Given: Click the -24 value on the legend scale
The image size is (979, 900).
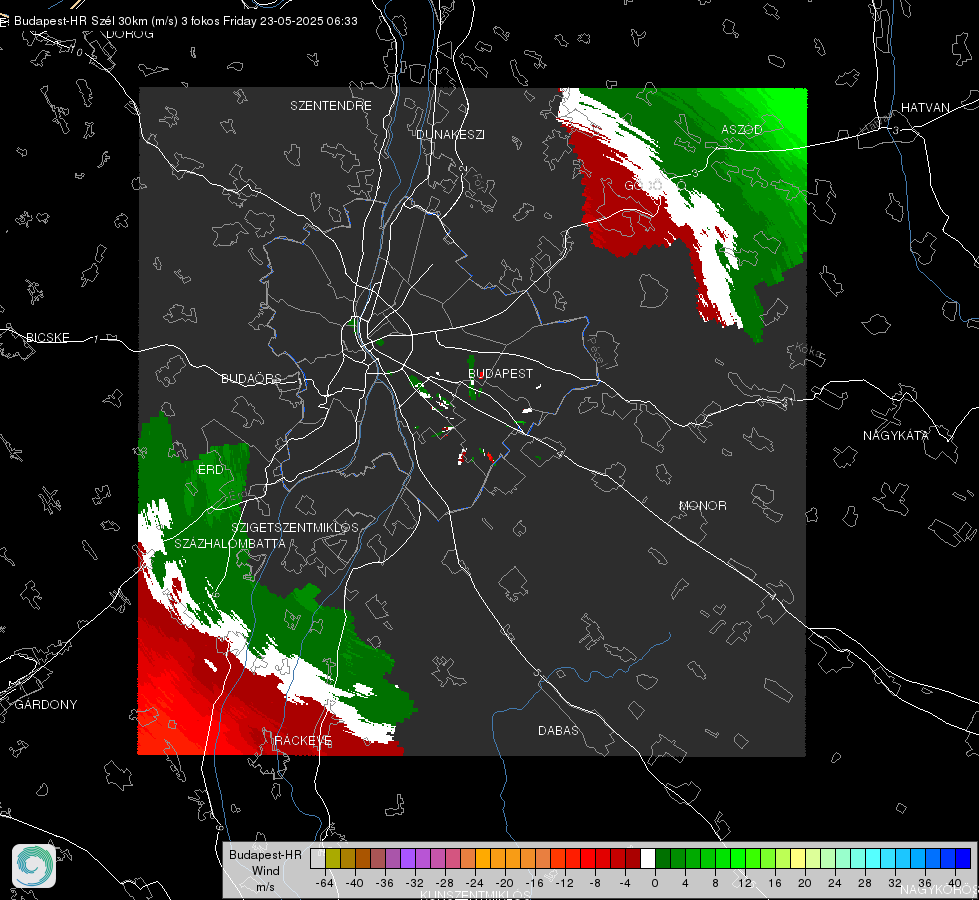Looking at the screenshot, I should 475,883.
